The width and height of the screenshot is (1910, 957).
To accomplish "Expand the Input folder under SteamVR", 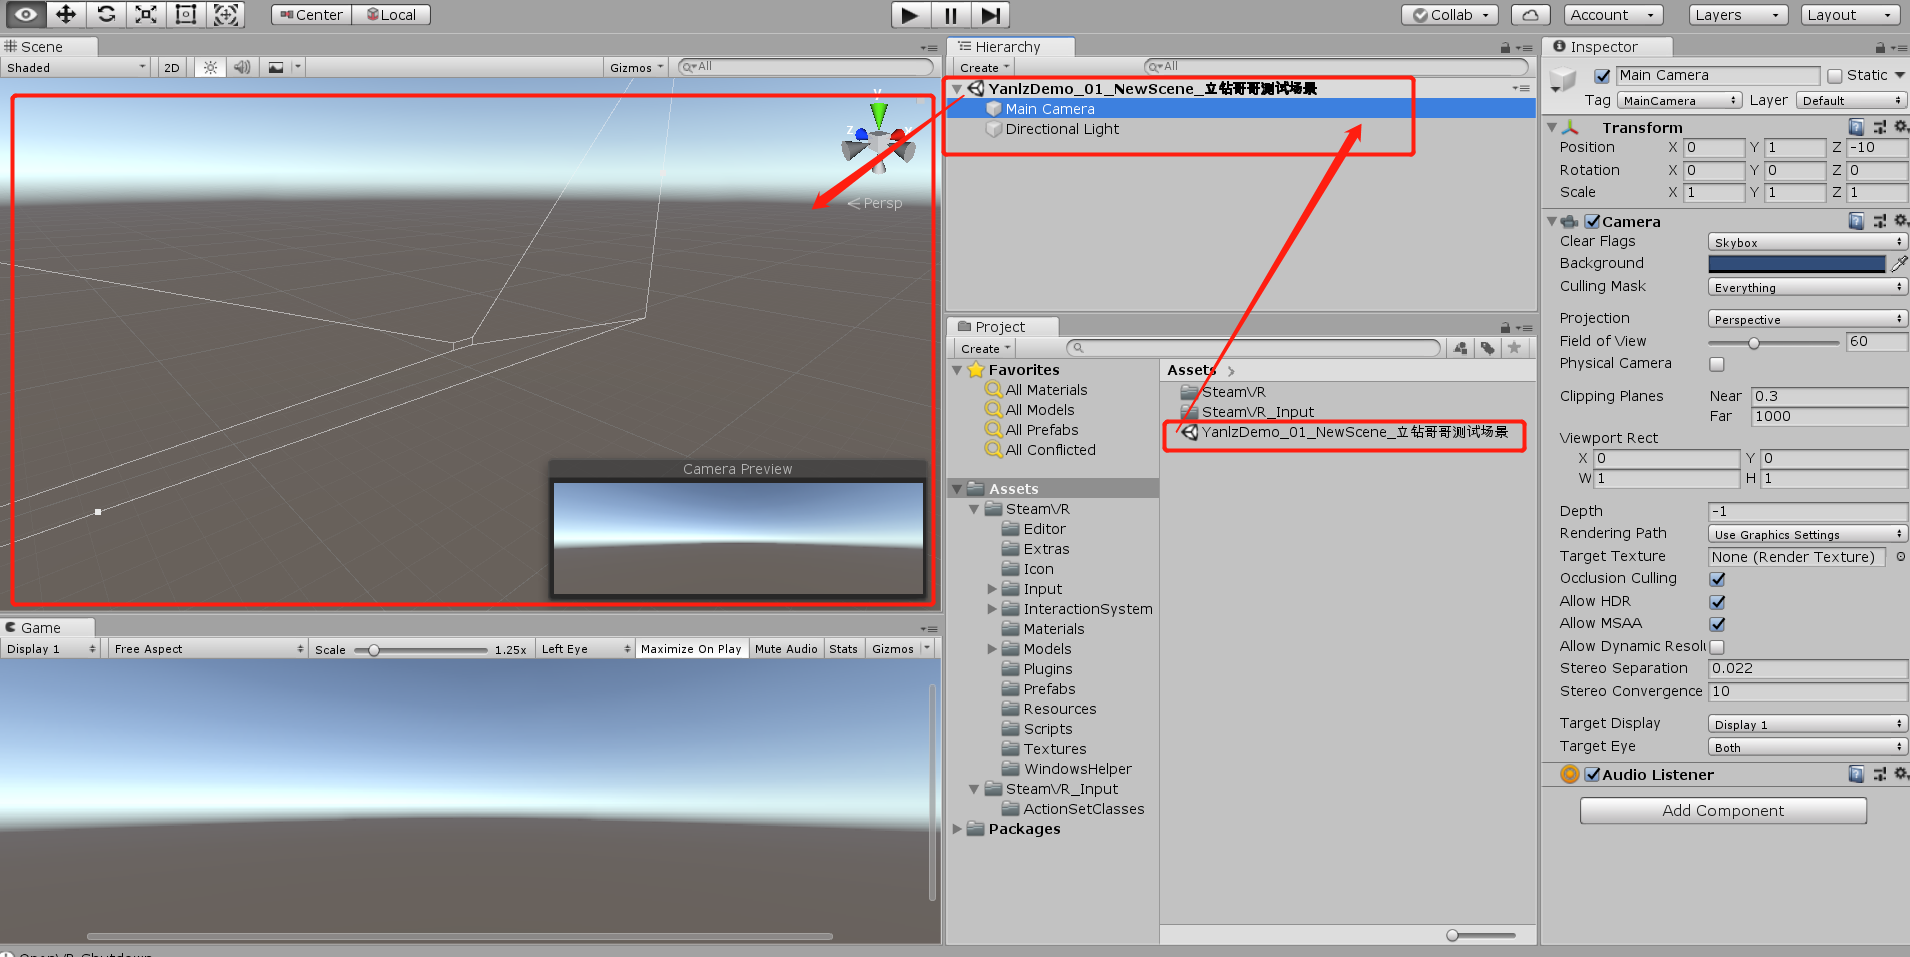I will tap(991, 588).
